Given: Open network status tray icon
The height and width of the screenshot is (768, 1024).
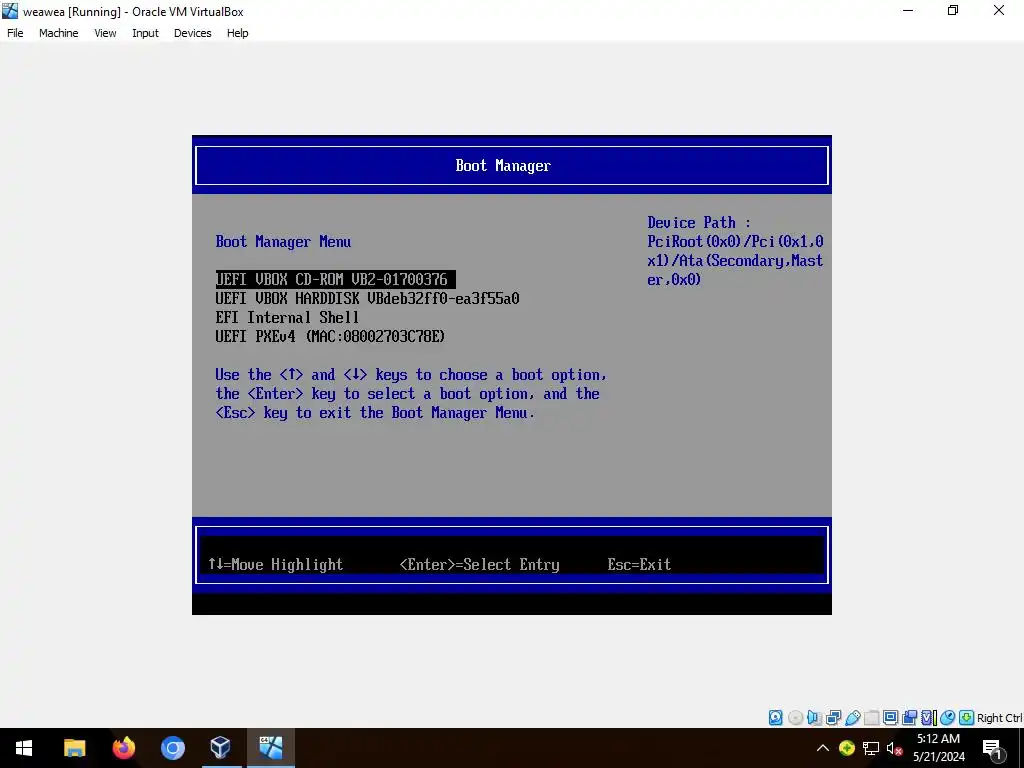Looking at the screenshot, I should [x=871, y=748].
